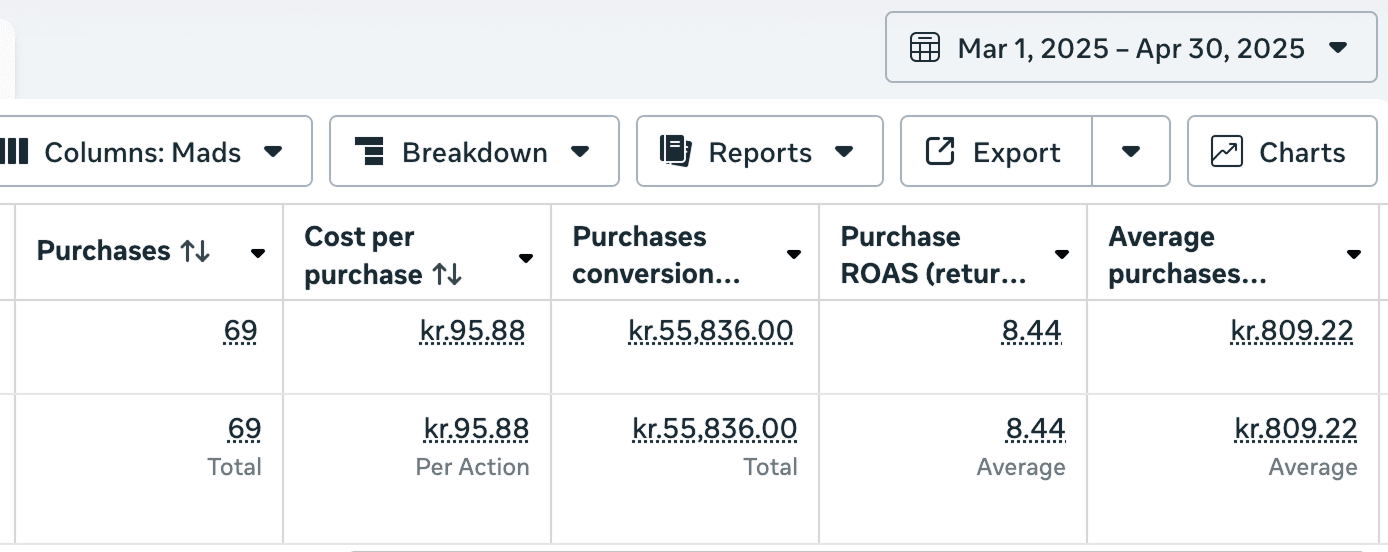Expand the Columns: Mads dropdown
Image resolution: width=1388 pixels, height=552 pixels.
pyautogui.click(x=273, y=152)
